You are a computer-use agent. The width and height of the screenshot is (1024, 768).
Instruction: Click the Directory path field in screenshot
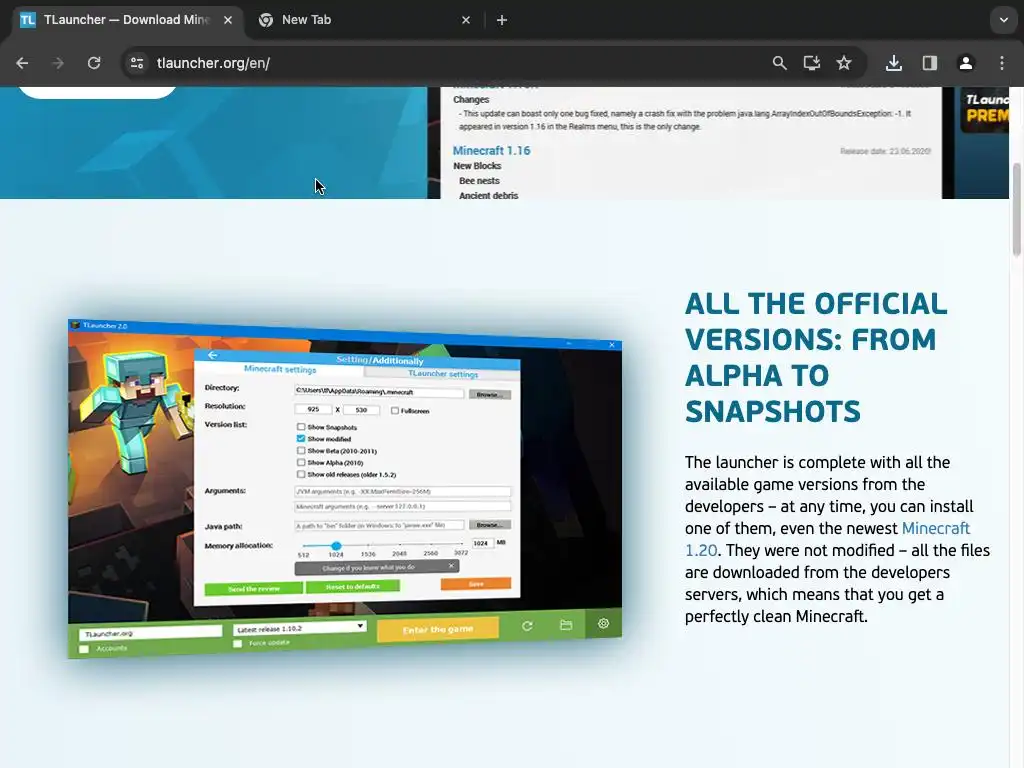[379, 392]
